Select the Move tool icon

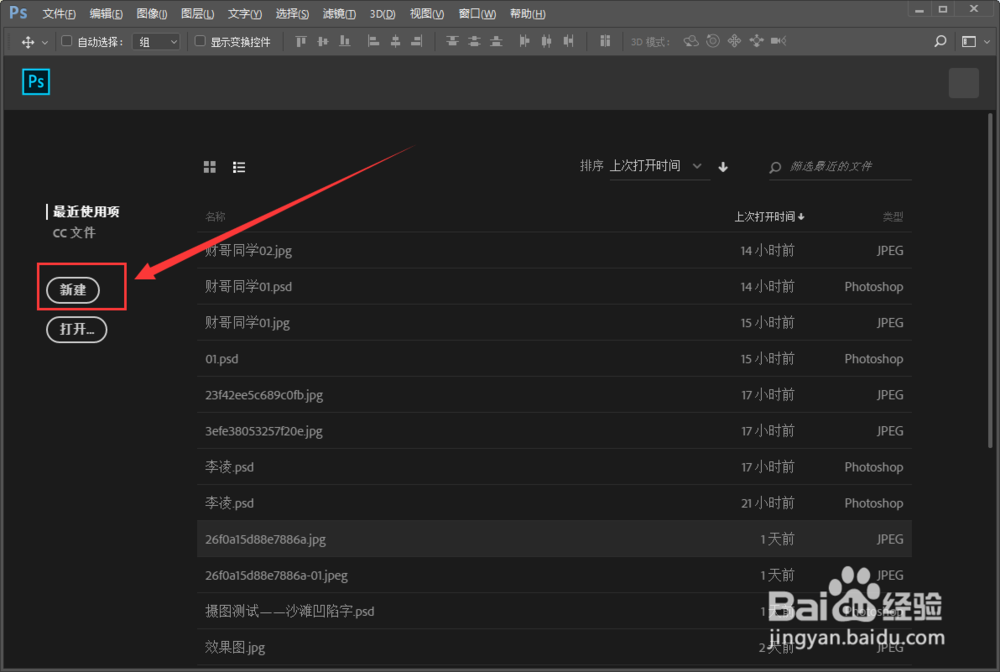[27, 42]
